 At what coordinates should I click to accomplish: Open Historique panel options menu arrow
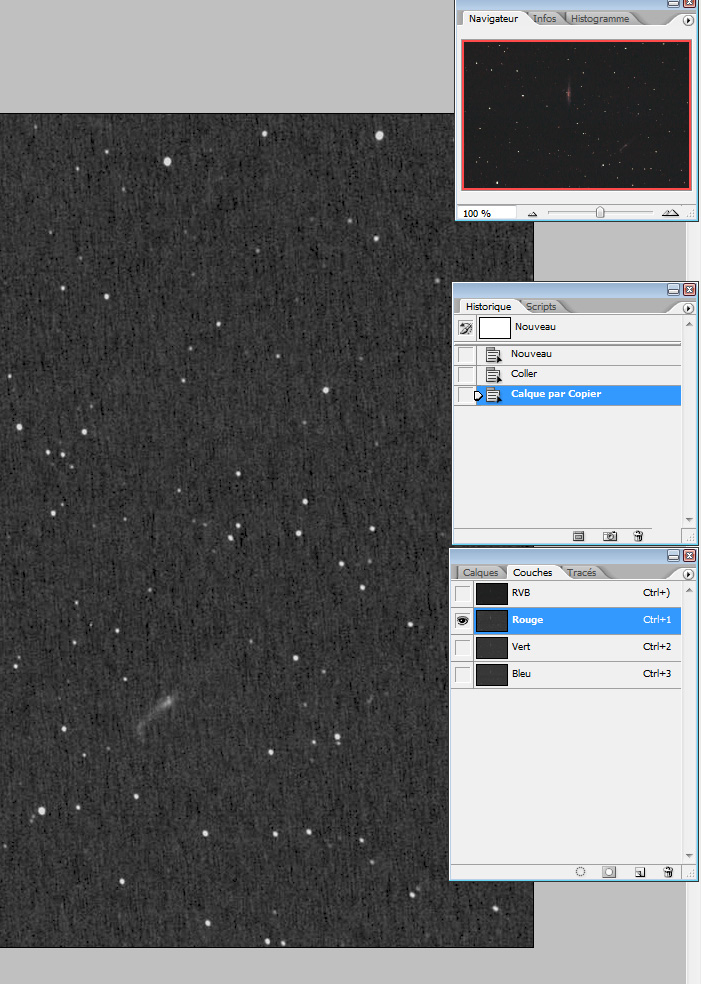click(x=688, y=308)
